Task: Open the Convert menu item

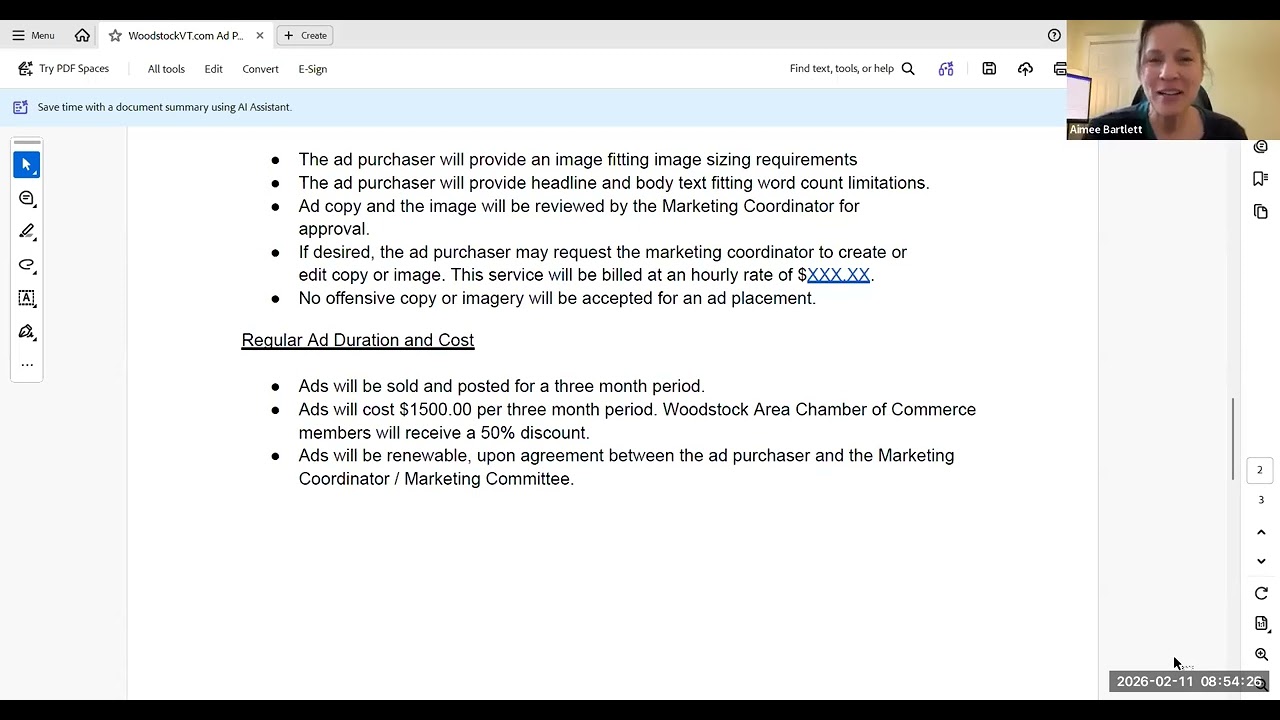Action: coord(260,69)
